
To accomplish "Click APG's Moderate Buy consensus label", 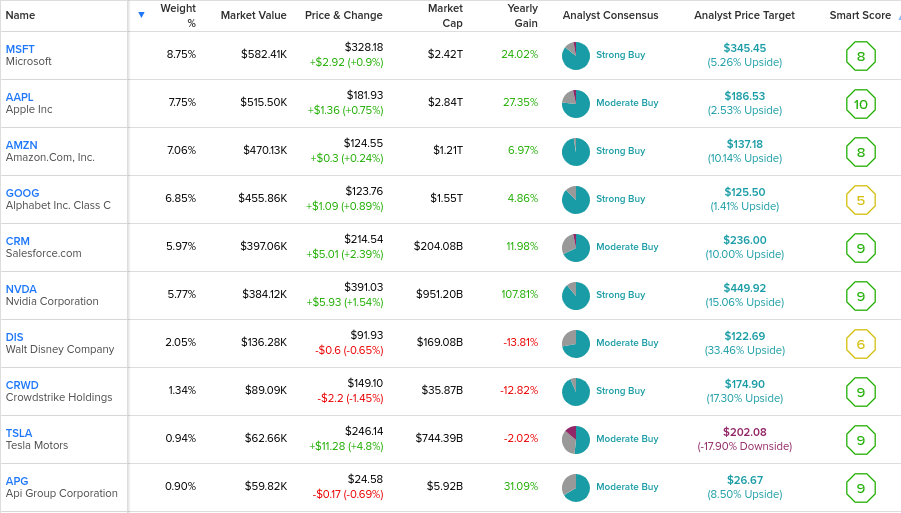I will 627,487.
